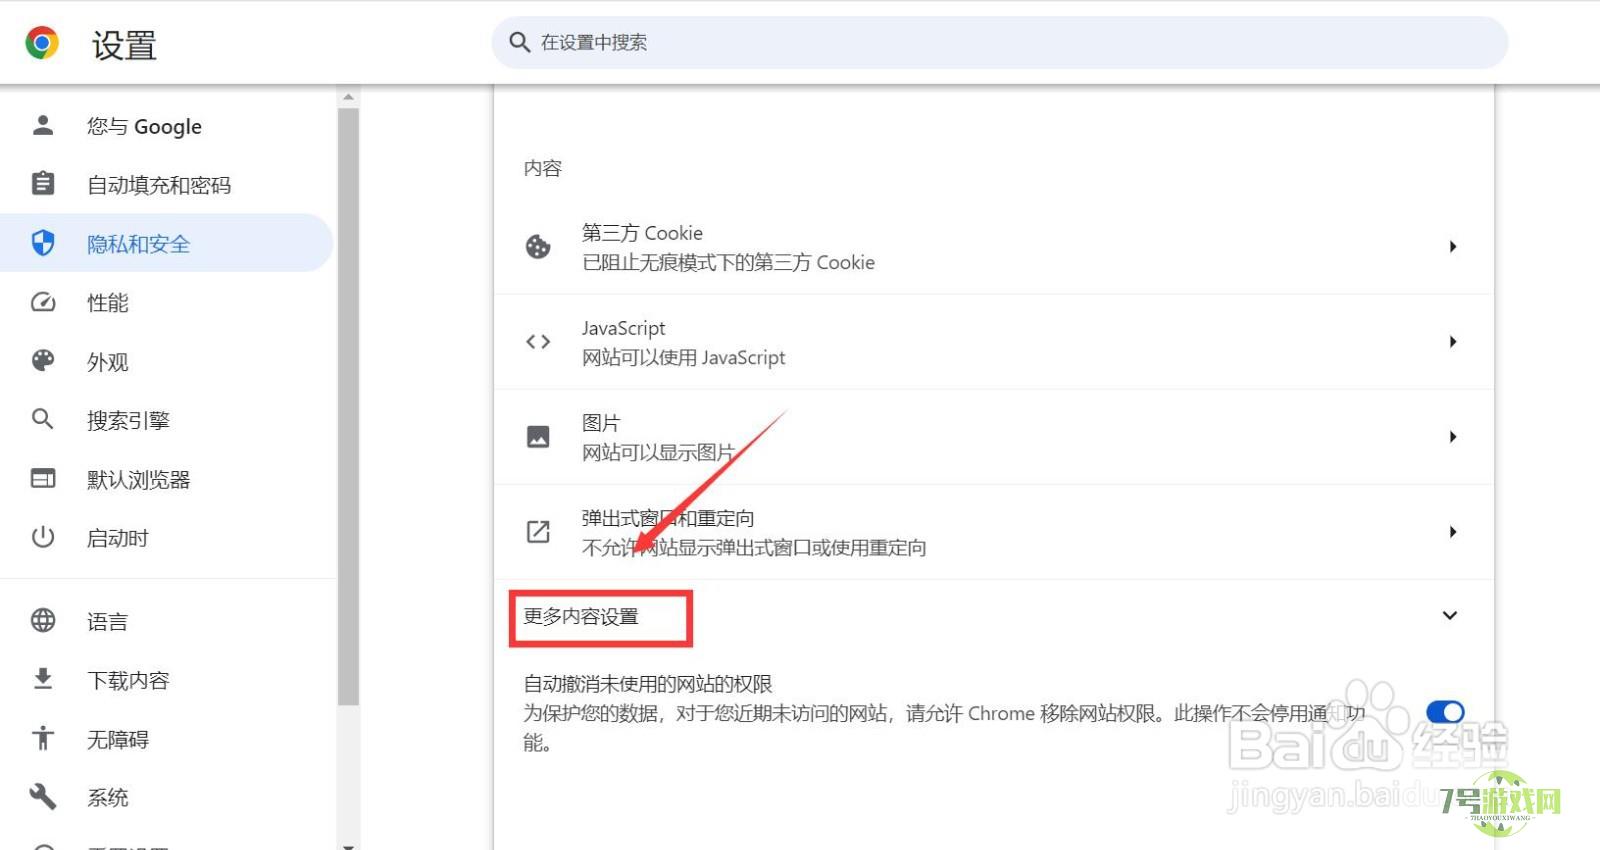Screen dimensions: 1600x850
Task: Click 更多内容设置 label
Action: pos(581,616)
